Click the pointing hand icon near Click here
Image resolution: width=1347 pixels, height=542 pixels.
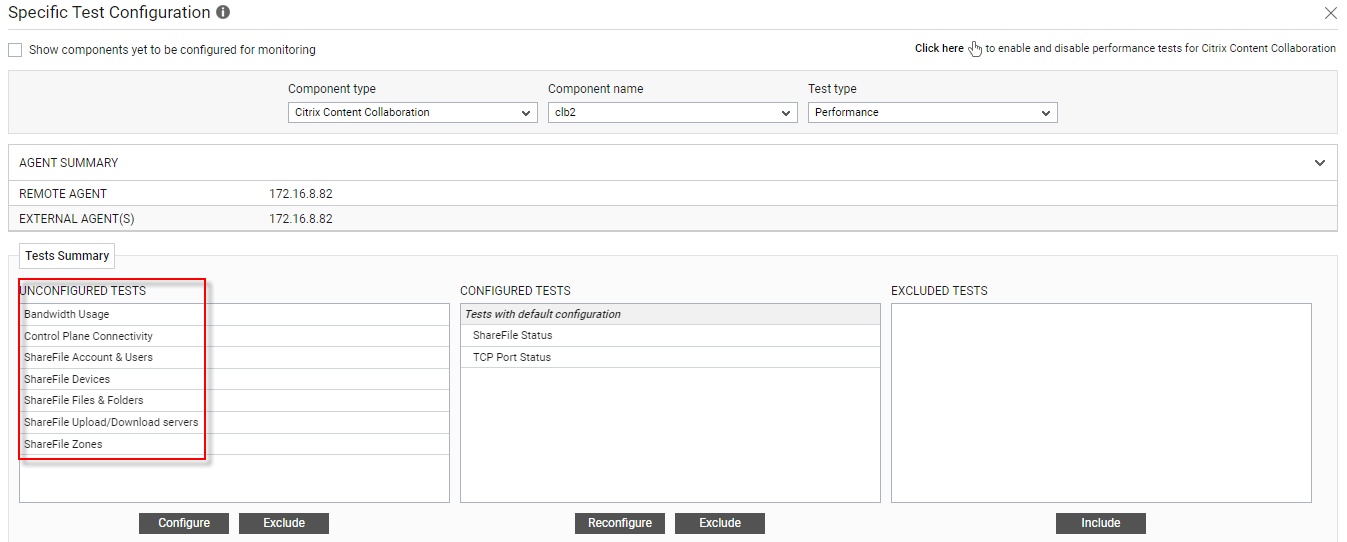(x=975, y=49)
